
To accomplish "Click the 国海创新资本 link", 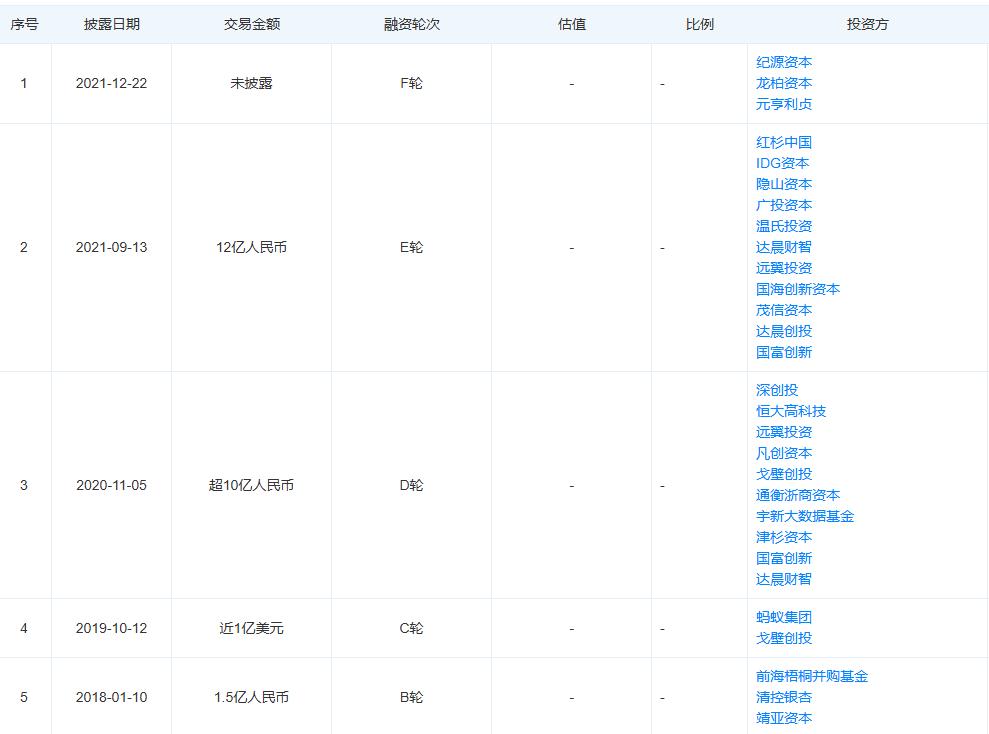I will [798, 289].
